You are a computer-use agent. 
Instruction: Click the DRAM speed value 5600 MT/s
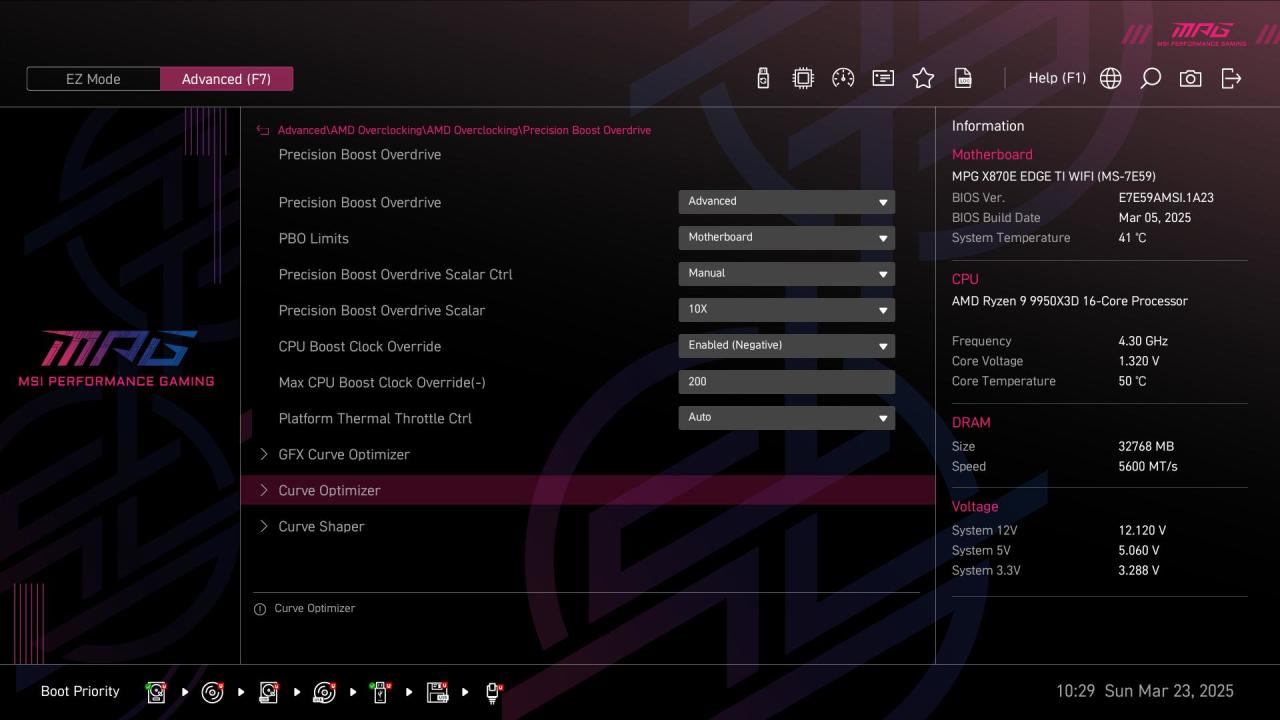(1148, 467)
